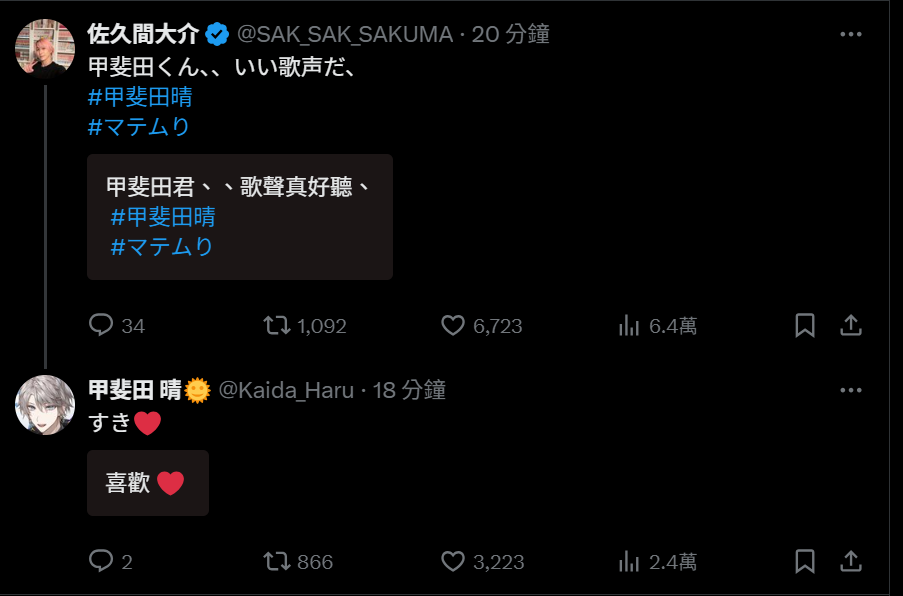
Task: Like 甲斐田晴's reply with 3,223 likes
Action: (x=453, y=561)
